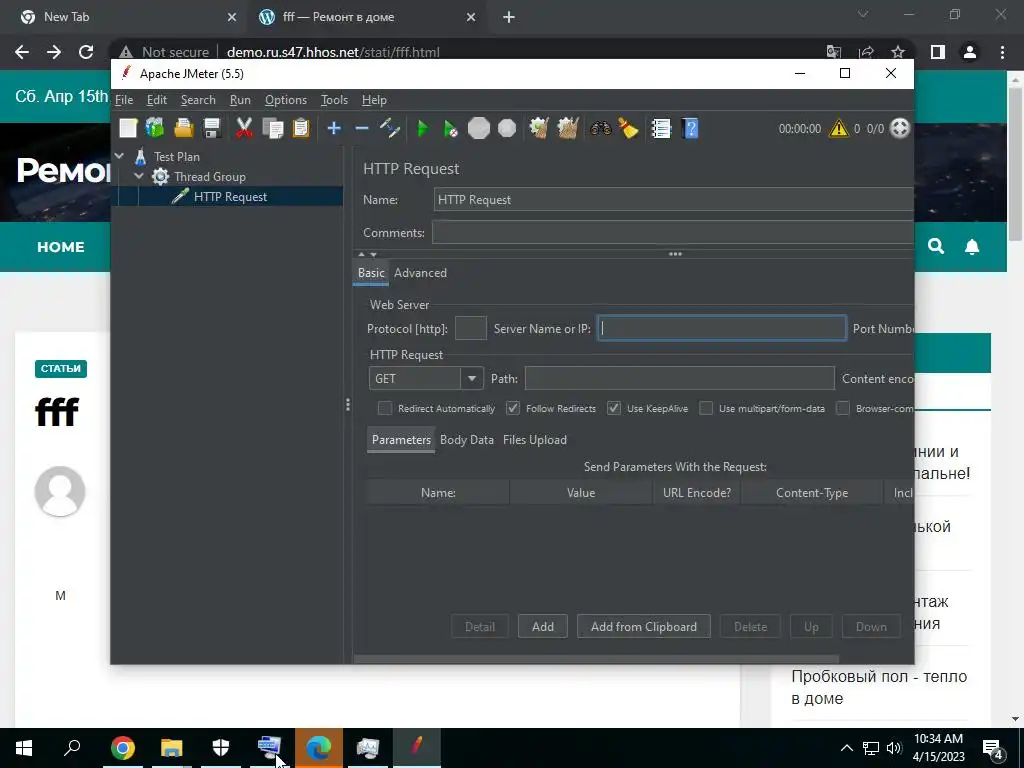Click the Name field containing HTTP Request
The width and height of the screenshot is (1024, 768).
click(x=673, y=199)
